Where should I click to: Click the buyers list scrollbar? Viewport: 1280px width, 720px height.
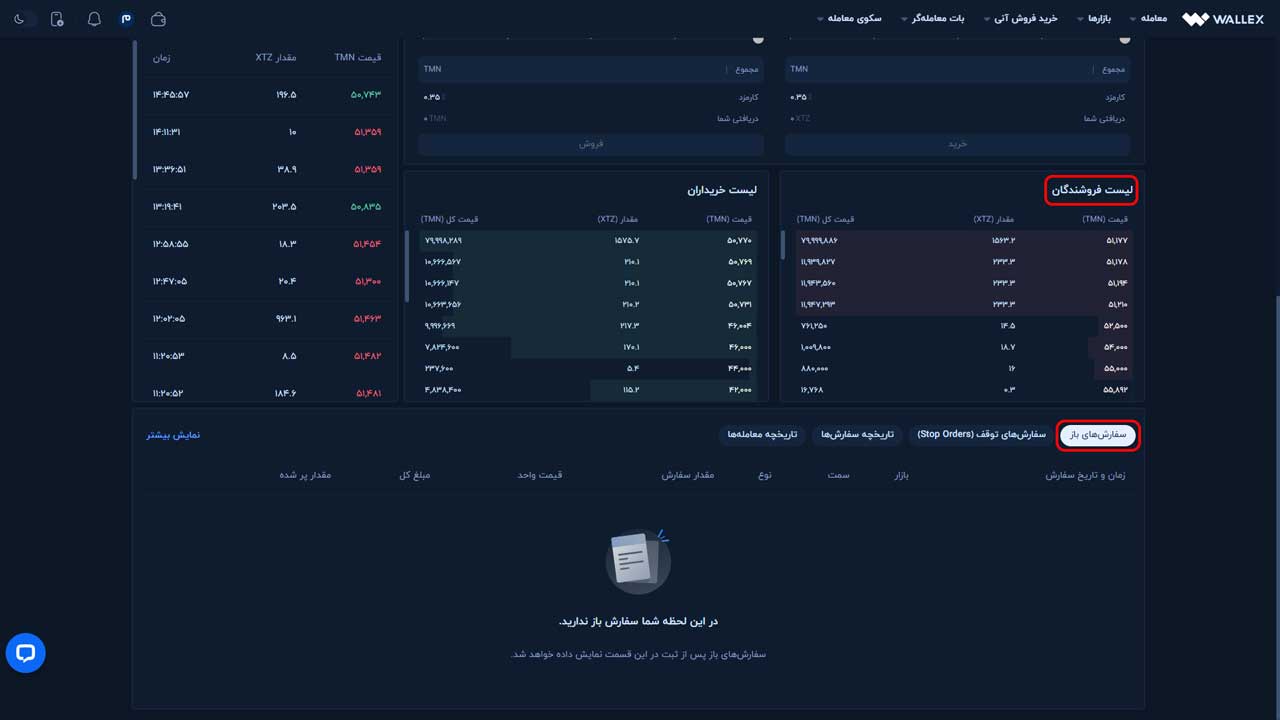[406, 266]
